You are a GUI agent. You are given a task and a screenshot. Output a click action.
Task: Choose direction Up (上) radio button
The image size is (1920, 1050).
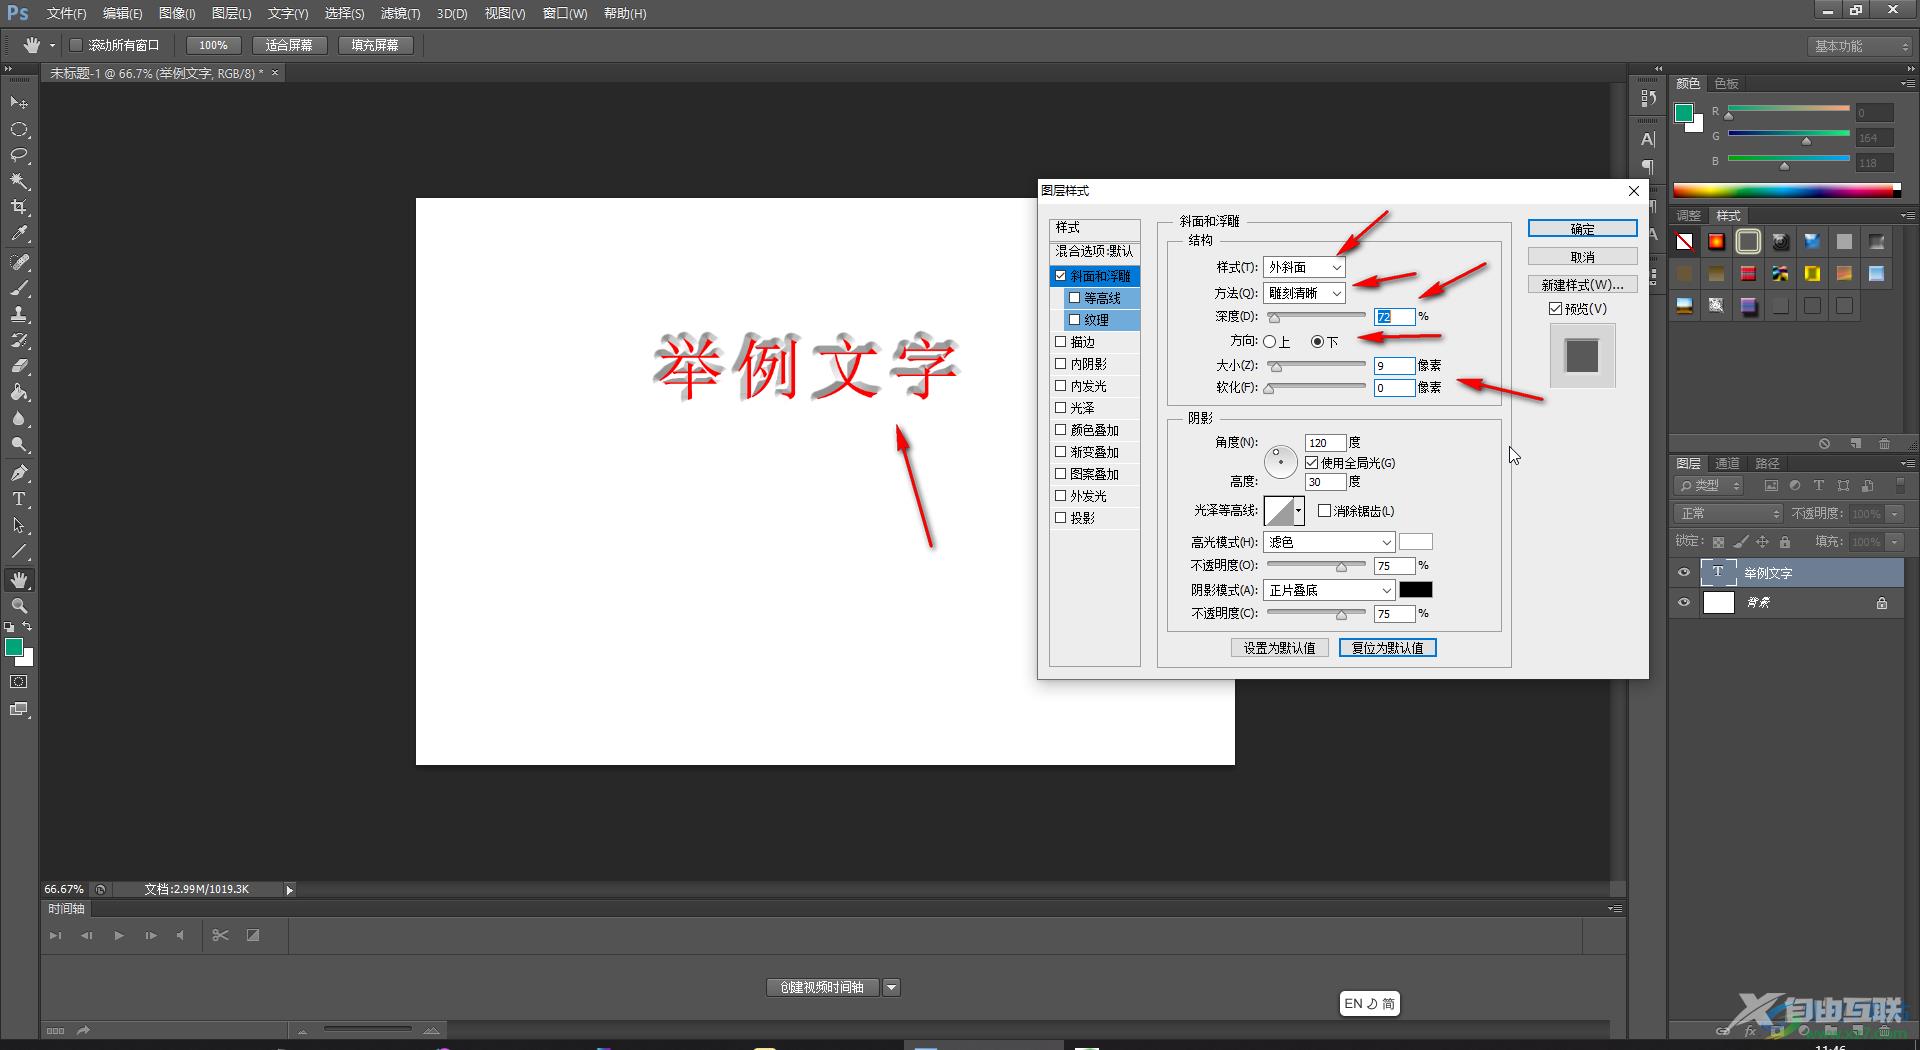pyautogui.click(x=1270, y=342)
